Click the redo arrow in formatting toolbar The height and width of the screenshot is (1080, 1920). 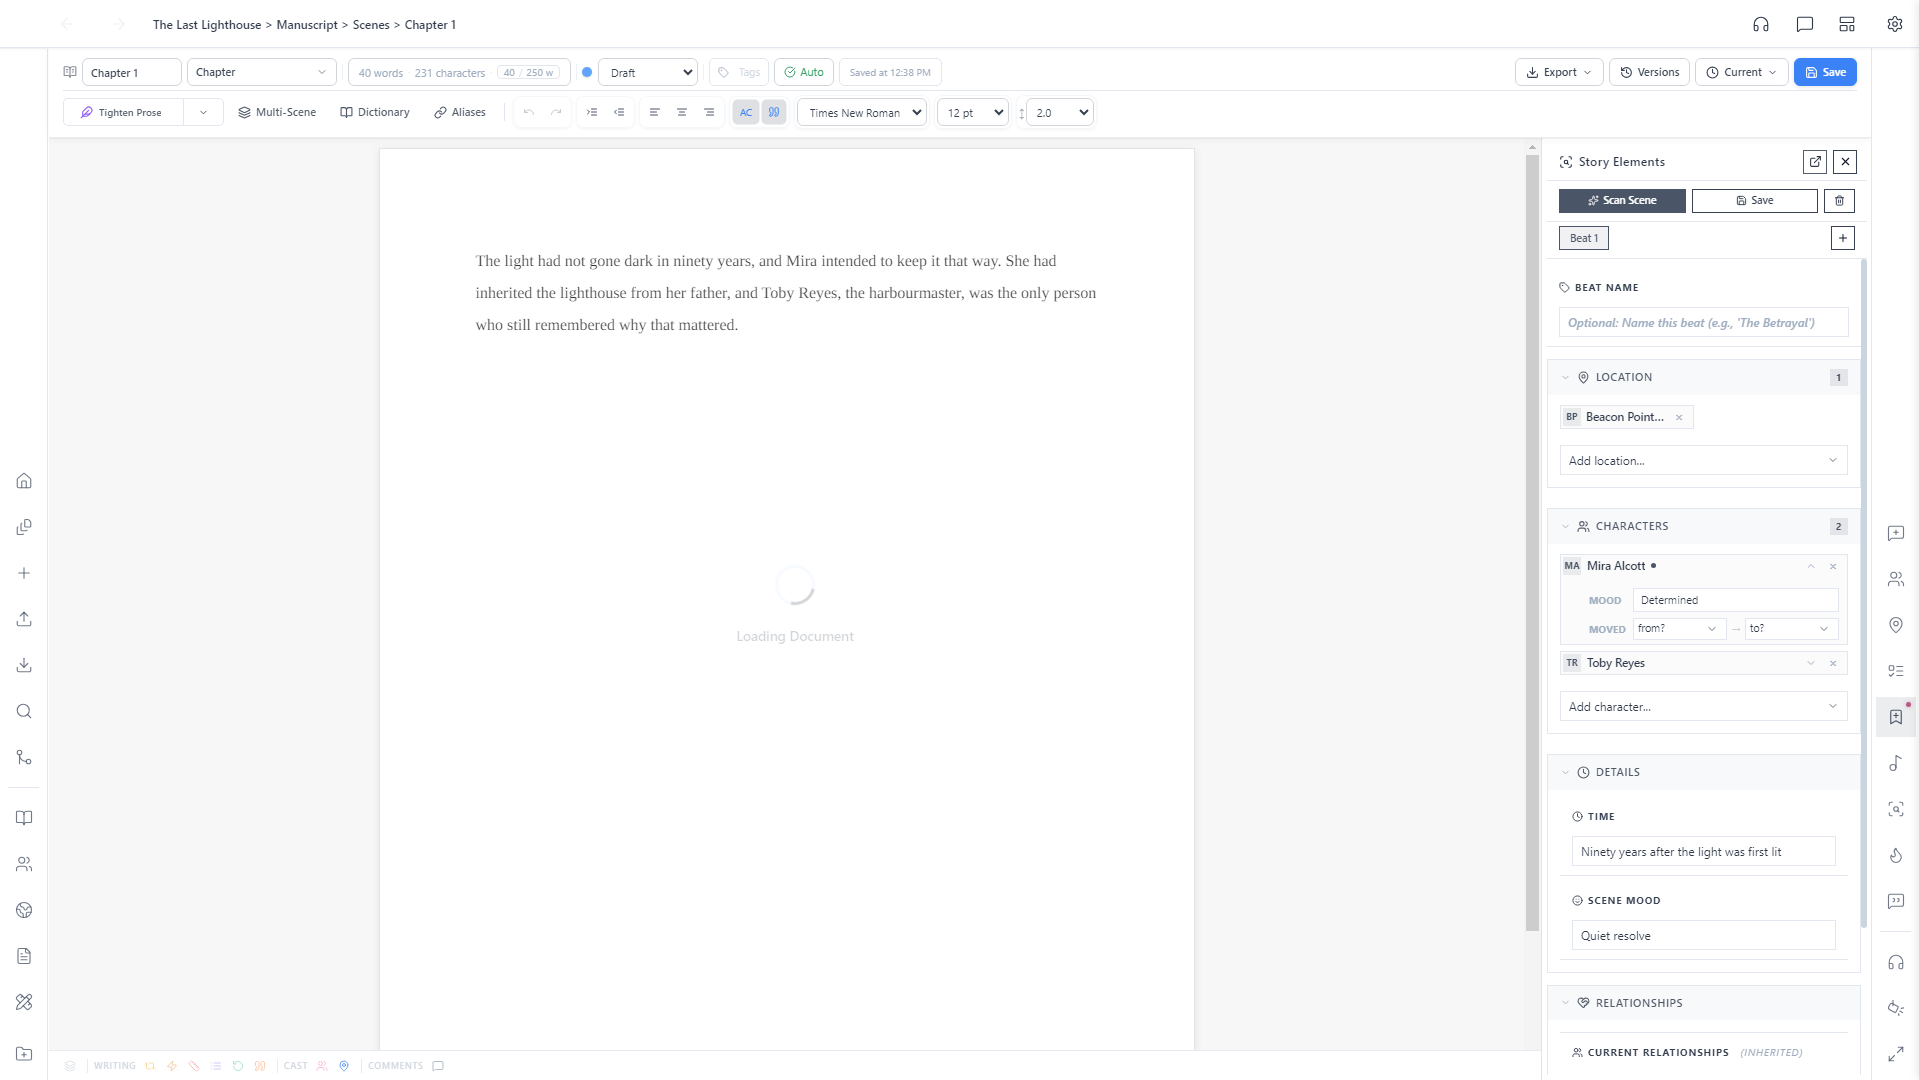pyautogui.click(x=556, y=112)
